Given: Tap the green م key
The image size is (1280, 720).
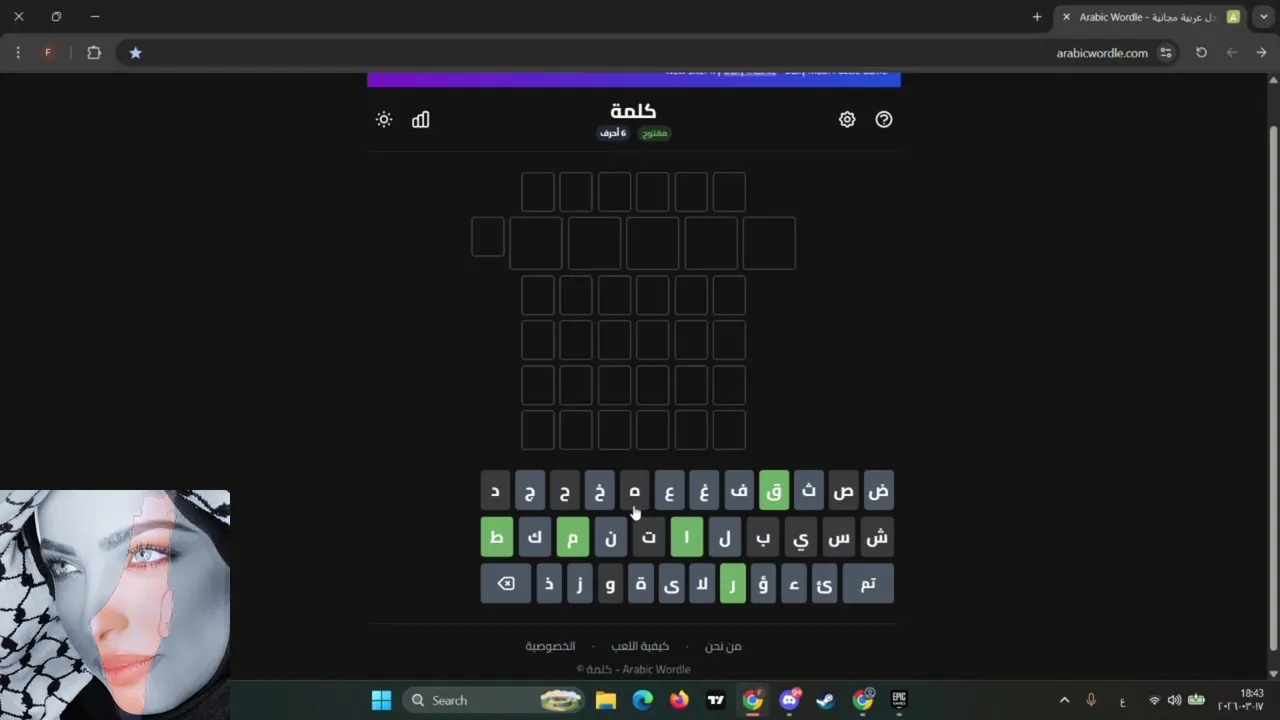Looking at the screenshot, I should (573, 537).
